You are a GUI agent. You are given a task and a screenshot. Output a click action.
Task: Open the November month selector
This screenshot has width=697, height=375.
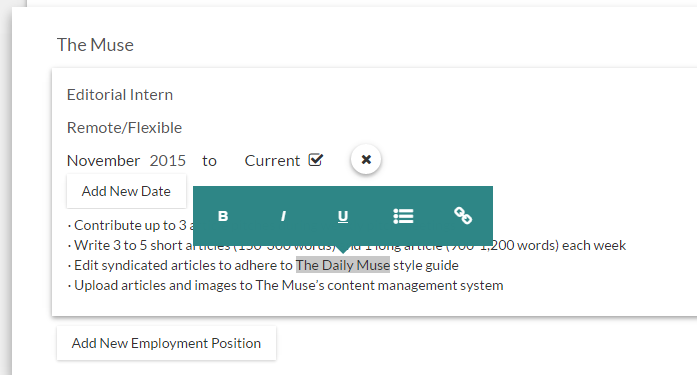click(x=104, y=160)
